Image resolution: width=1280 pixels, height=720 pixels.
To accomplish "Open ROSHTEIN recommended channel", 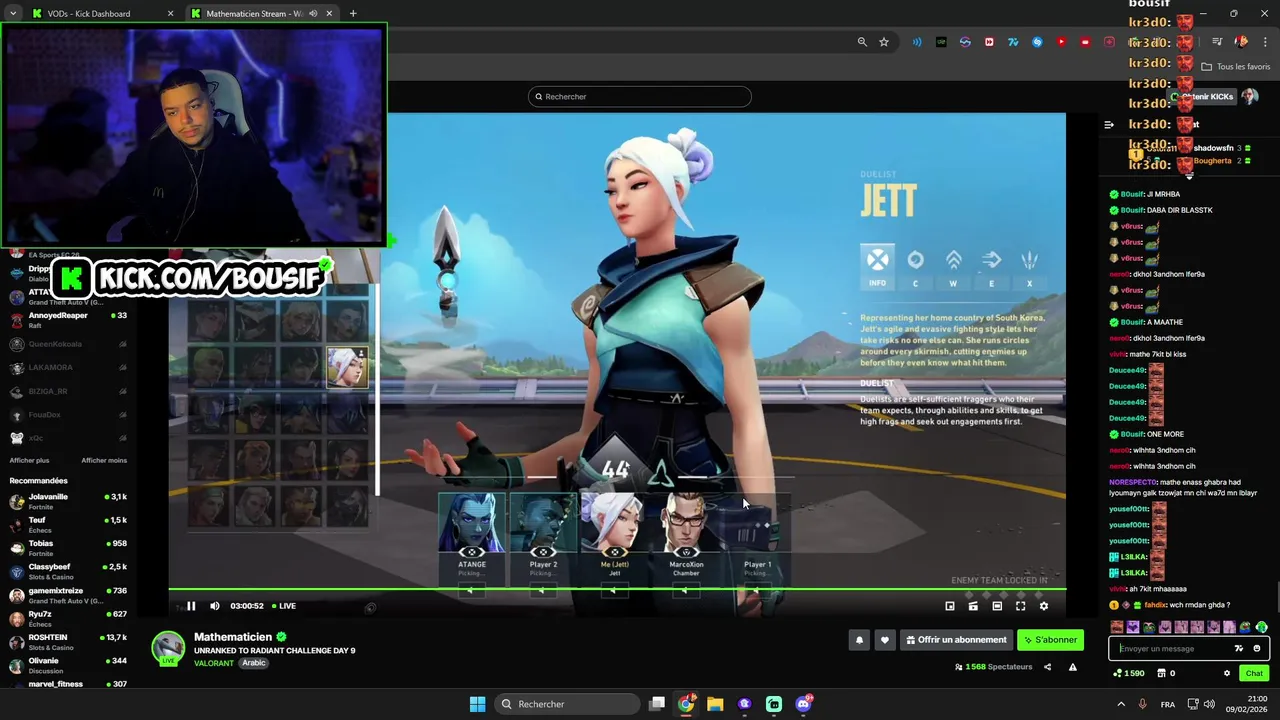I will coord(68,641).
